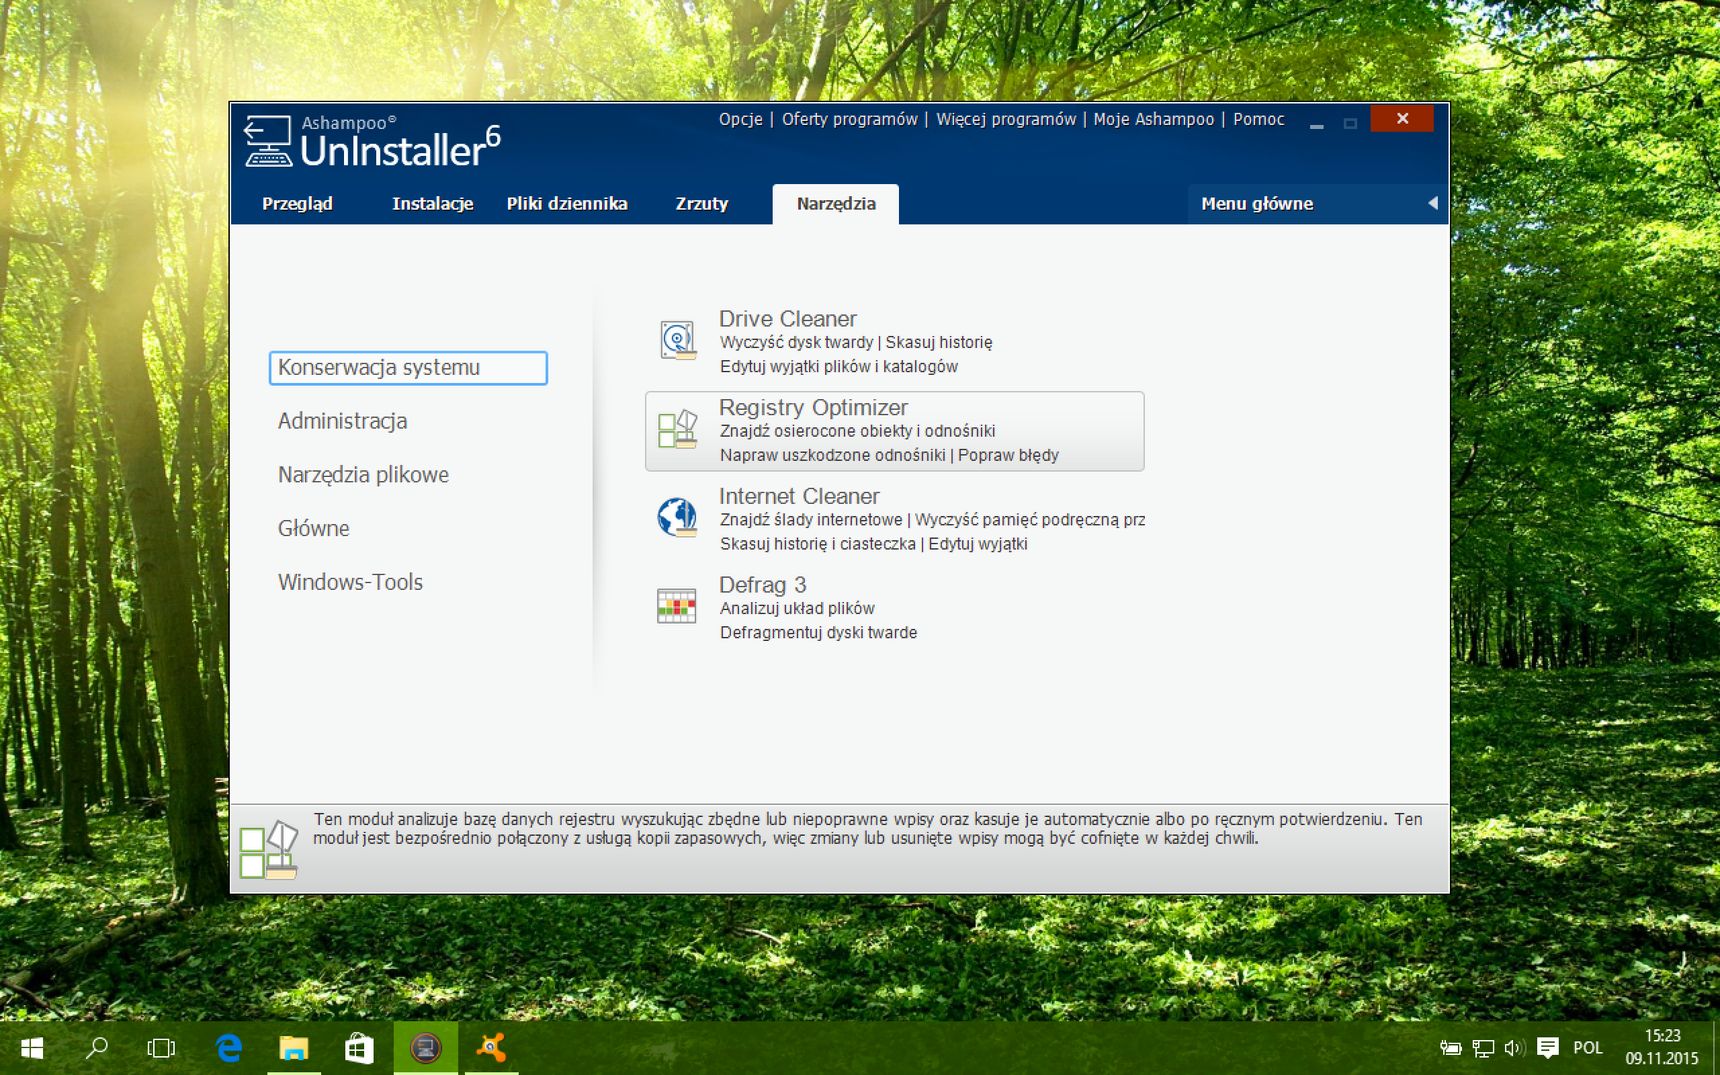This screenshot has width=1720, height=1075.
Task: Open Task View on the taskbar
Action: click(x=161, y=1048)
